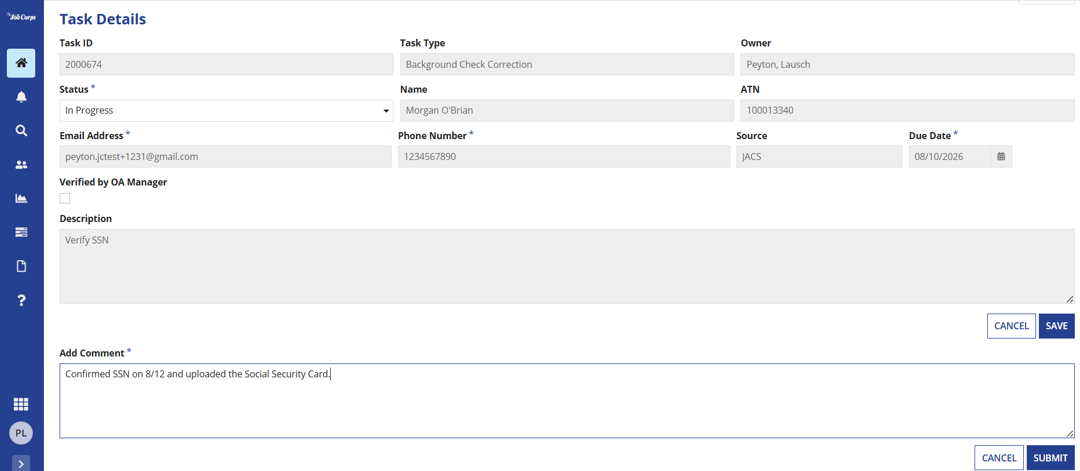Screen dimensions: 1080x471
Task: Click the Email Address field
Action: click(227, 156)
